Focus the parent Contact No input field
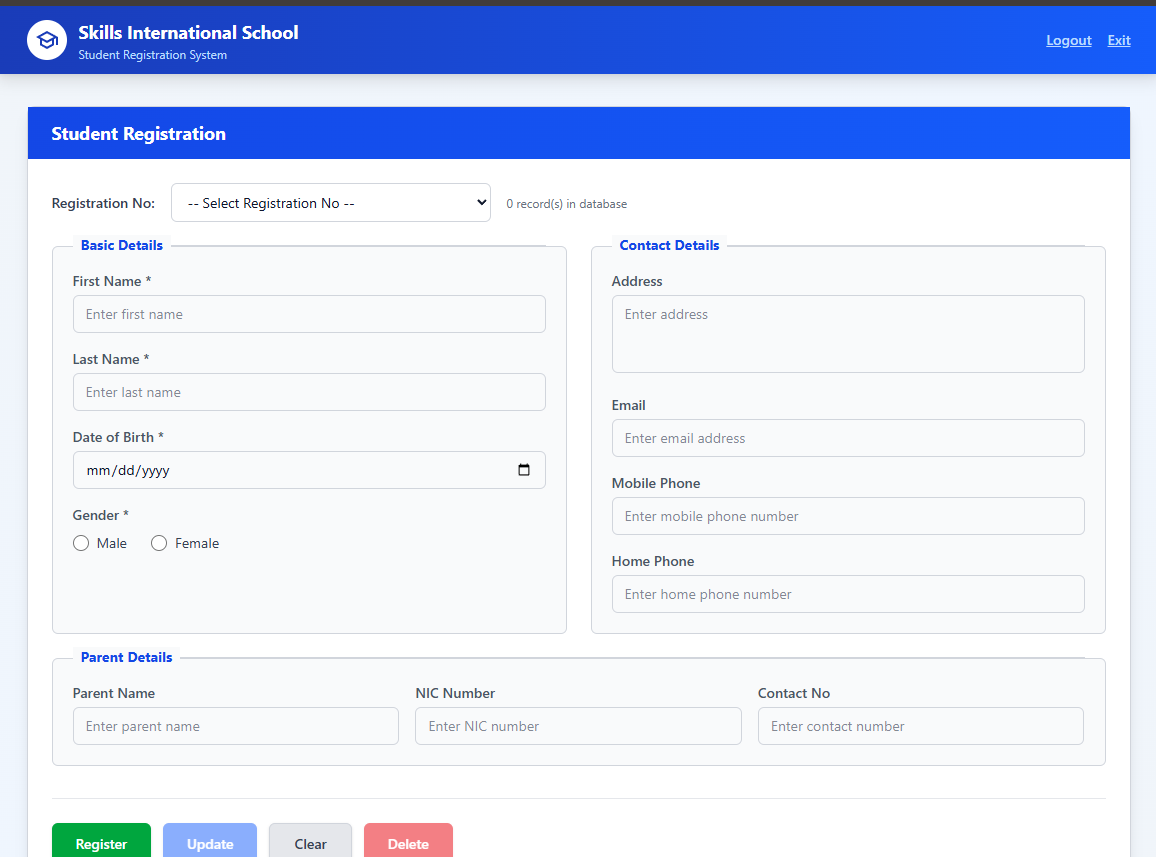The image size is (1156, 857). pos(921,726)
